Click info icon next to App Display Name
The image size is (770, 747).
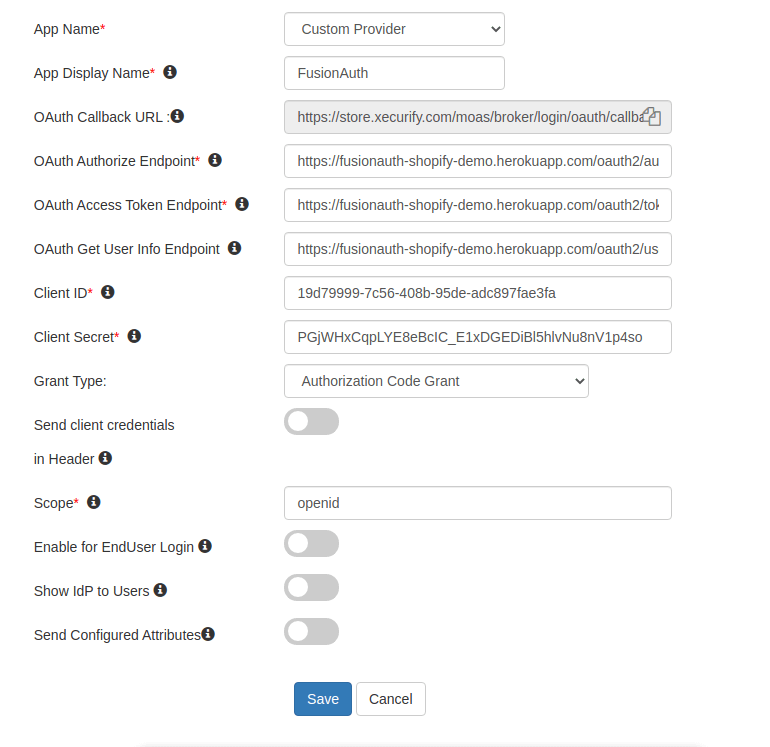[x=170, y=72]
